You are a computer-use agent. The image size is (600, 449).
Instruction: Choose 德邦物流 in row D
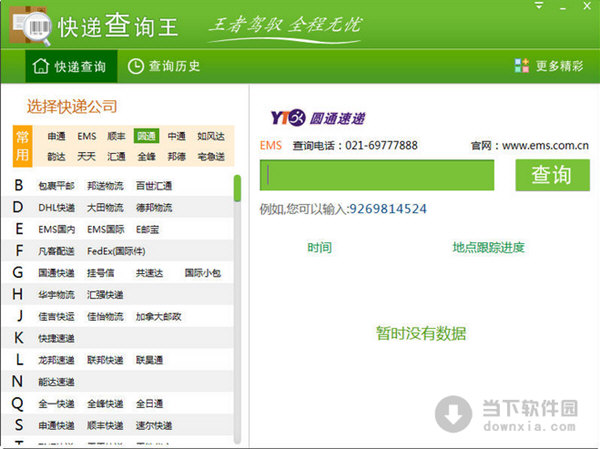pos(154,208)
